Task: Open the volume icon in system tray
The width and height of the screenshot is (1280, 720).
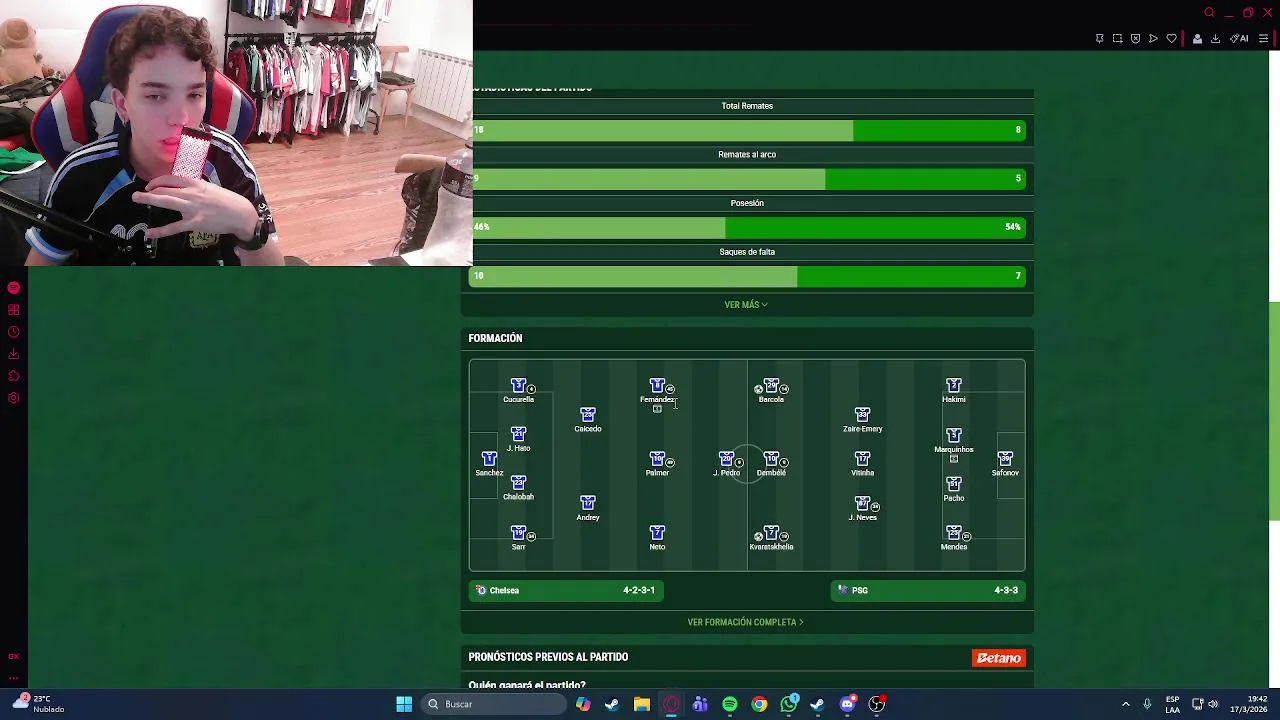Action: tap(1213, 704)
